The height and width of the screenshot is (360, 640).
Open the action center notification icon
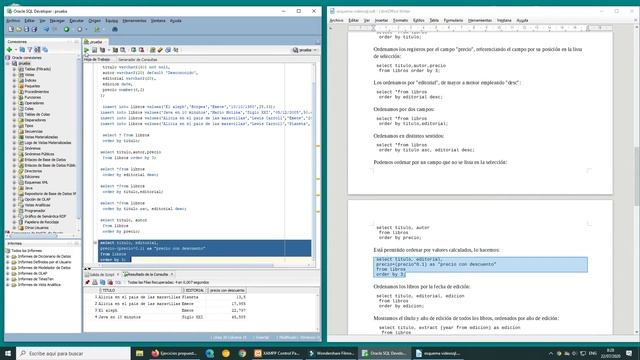pyautogui.click(x=629, y=353)
